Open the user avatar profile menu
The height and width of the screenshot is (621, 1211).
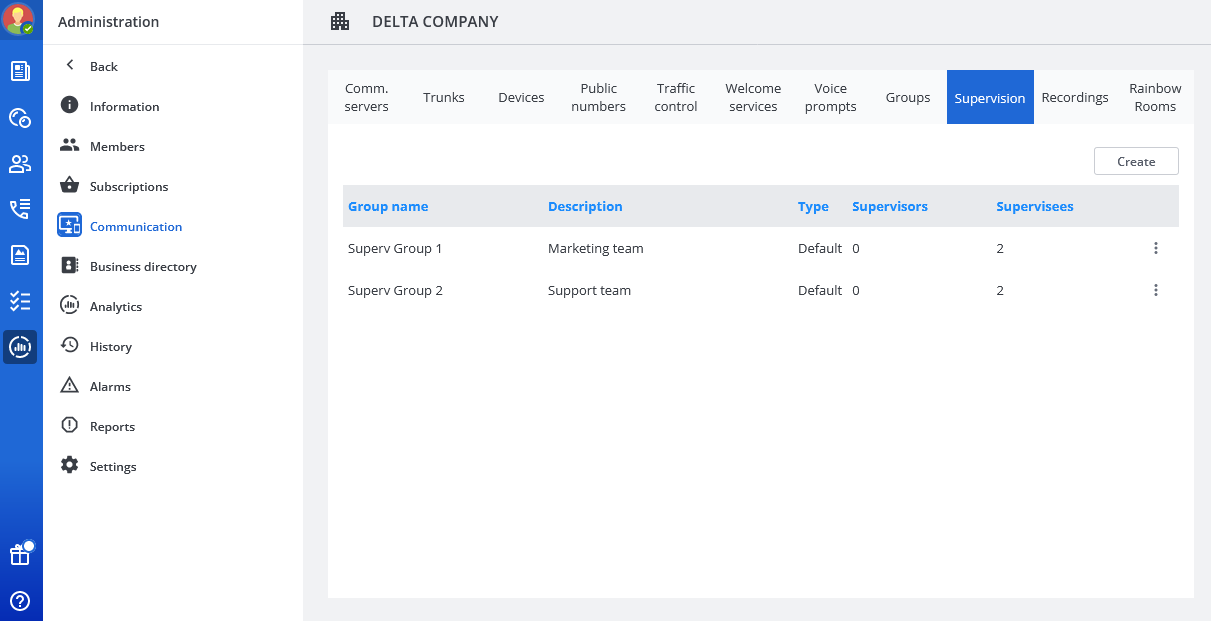(x=20, y=19)
